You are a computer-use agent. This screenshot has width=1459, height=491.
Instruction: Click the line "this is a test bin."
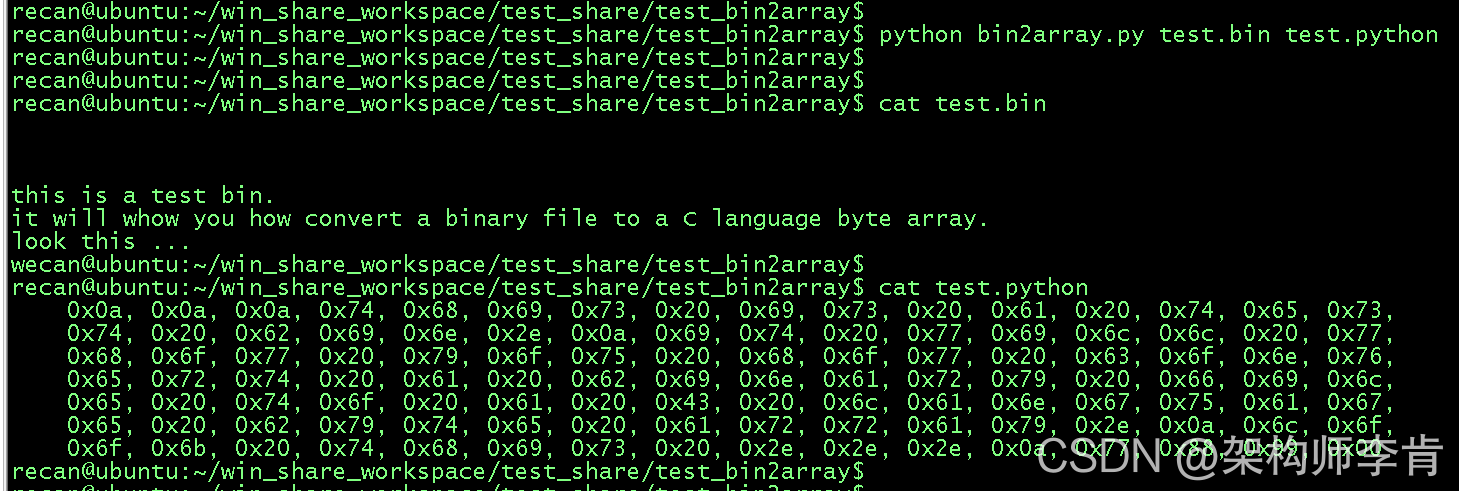click(x=142, y=195)
